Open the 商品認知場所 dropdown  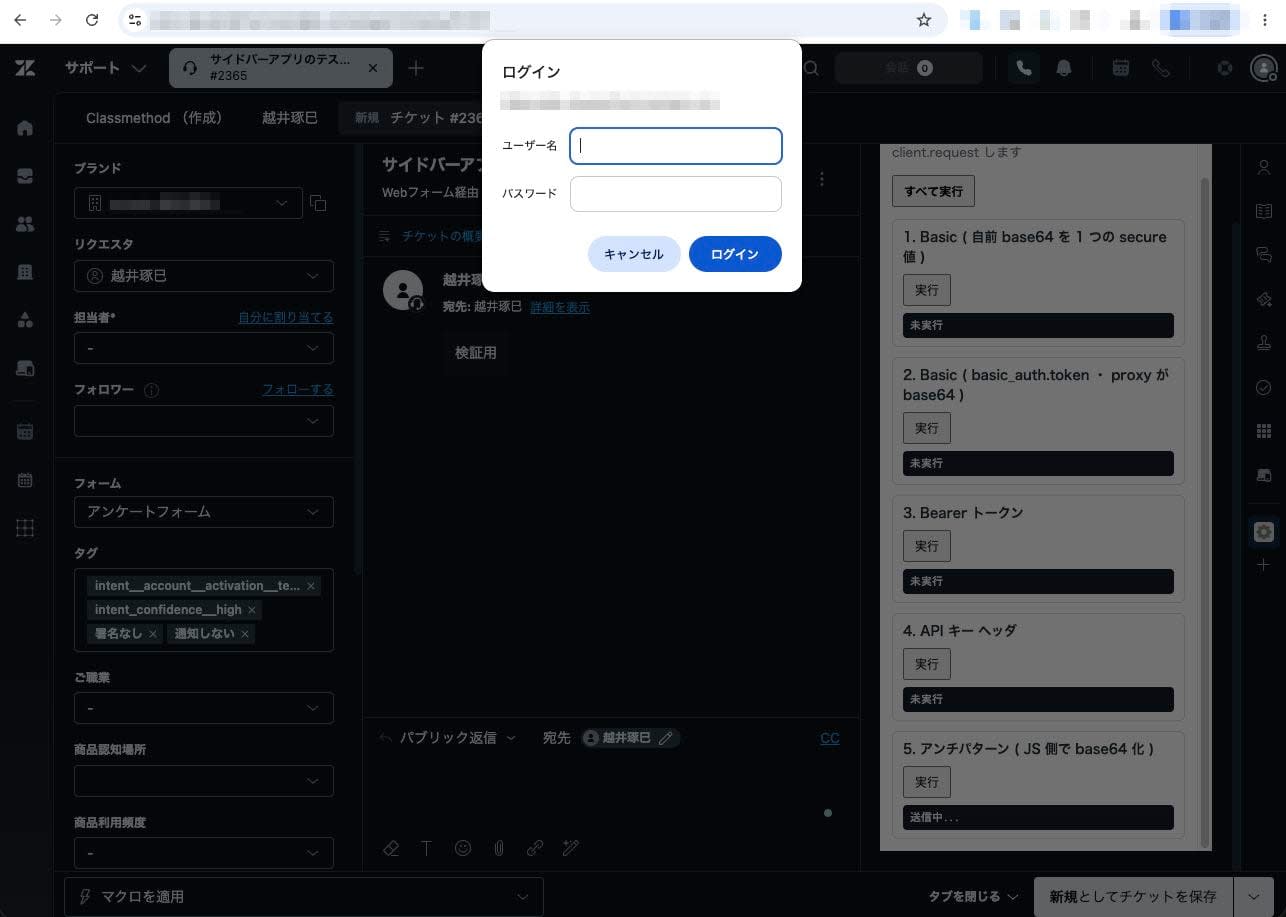204,781
